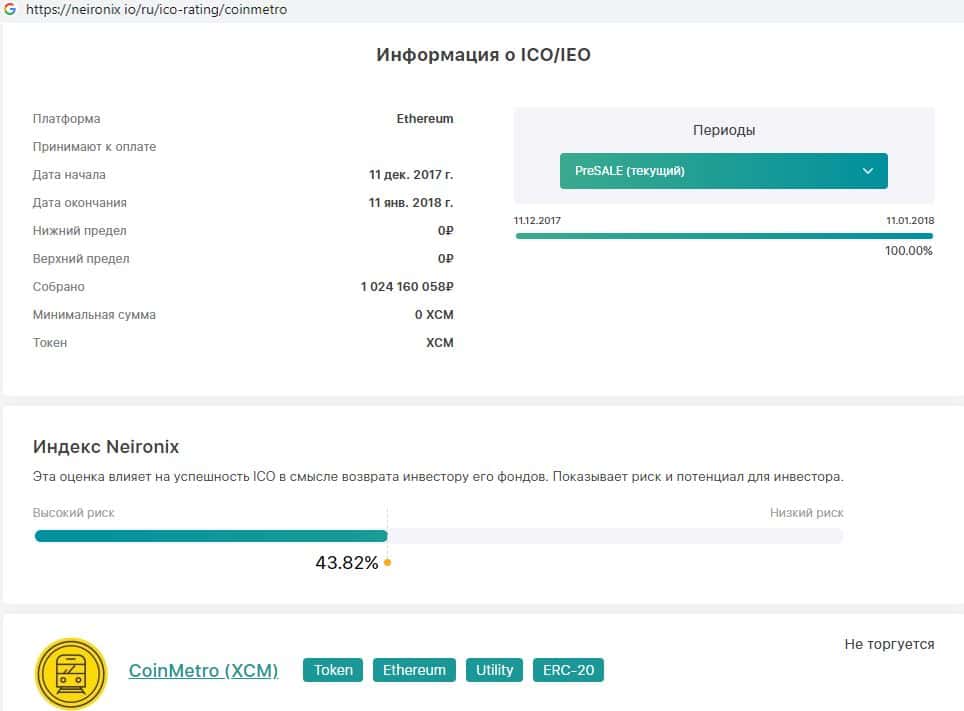
Task: Click the 0₽ value for Верхний предел
Action: coord(446,259)
